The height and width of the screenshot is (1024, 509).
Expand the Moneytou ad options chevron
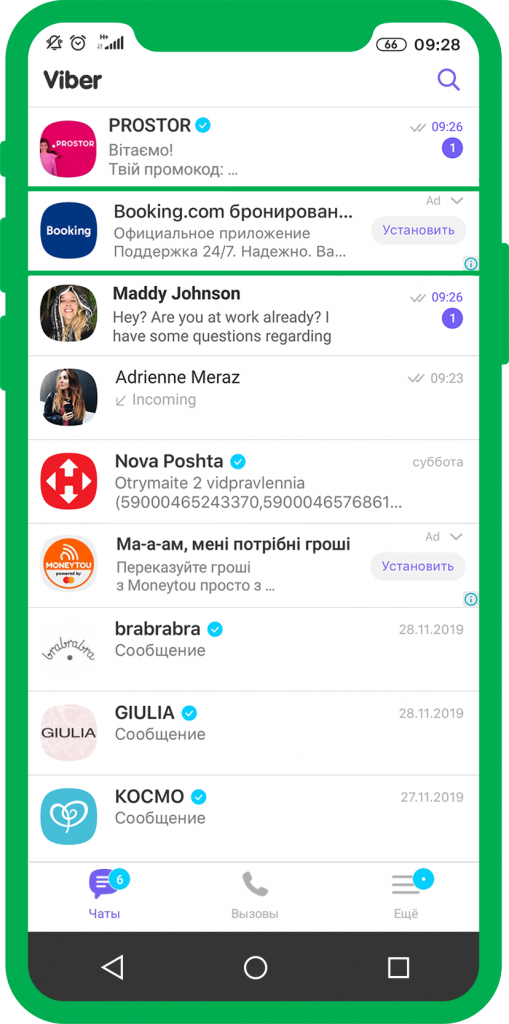click(x=457, y=537)
